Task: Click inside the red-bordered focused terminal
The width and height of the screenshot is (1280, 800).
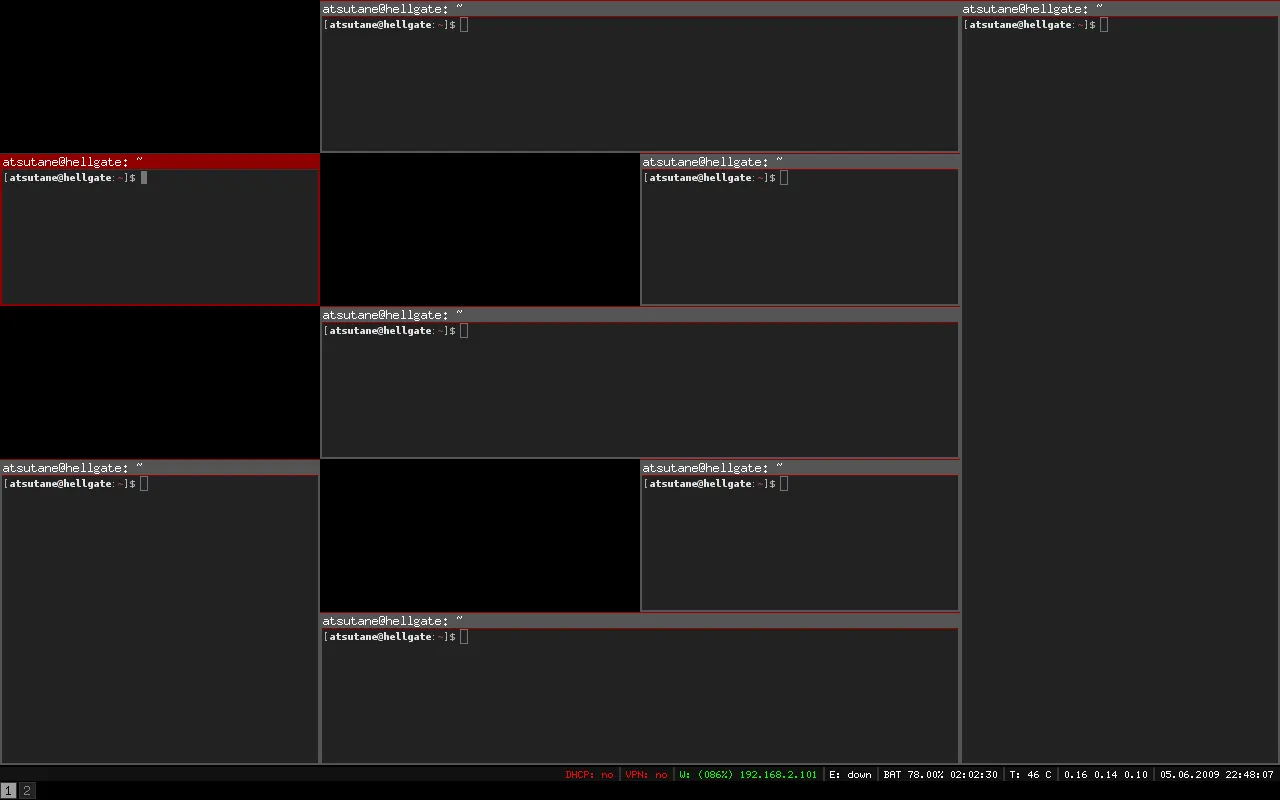Action: [160, 240]
